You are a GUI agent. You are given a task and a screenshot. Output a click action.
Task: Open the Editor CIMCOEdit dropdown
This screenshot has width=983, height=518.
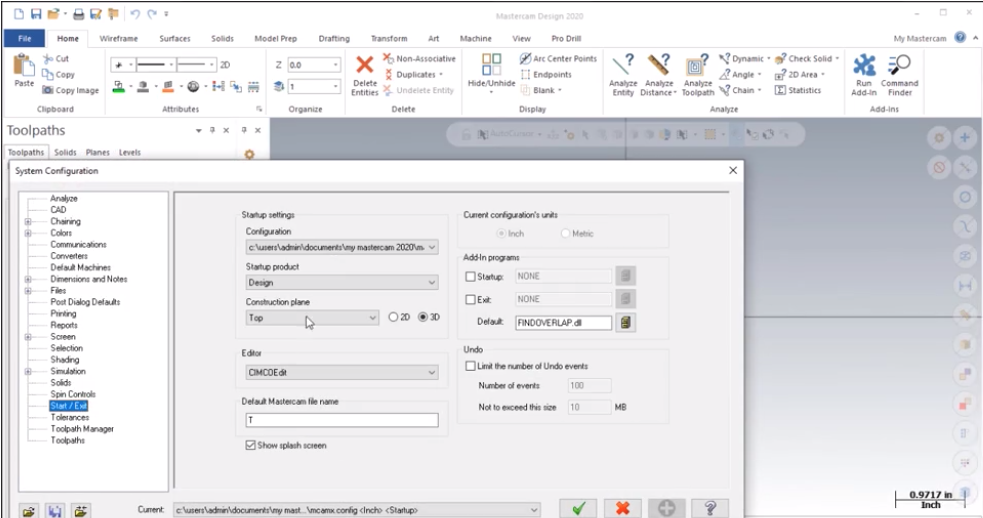pos(431,373)
